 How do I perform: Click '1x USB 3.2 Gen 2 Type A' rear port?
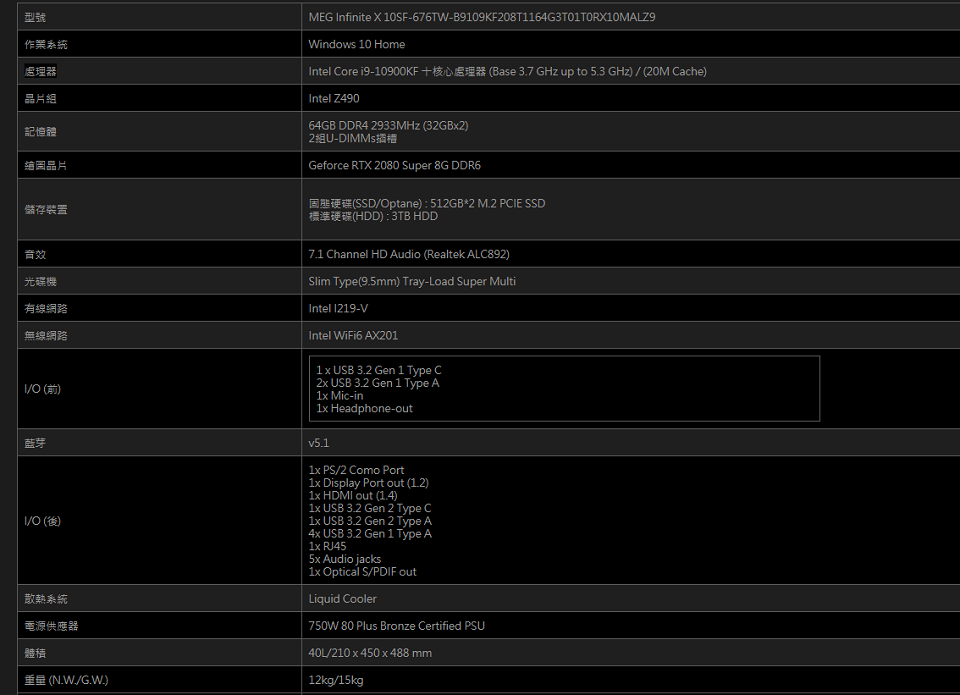click(370, 521)
